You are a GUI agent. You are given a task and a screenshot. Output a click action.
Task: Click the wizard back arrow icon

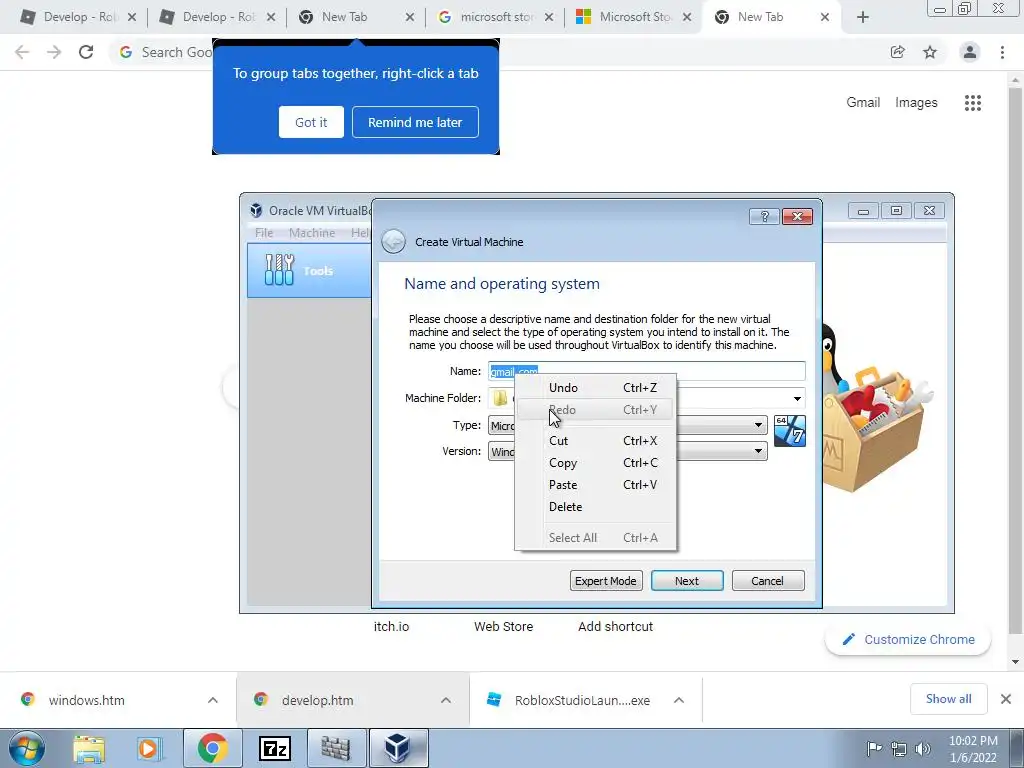393,242
